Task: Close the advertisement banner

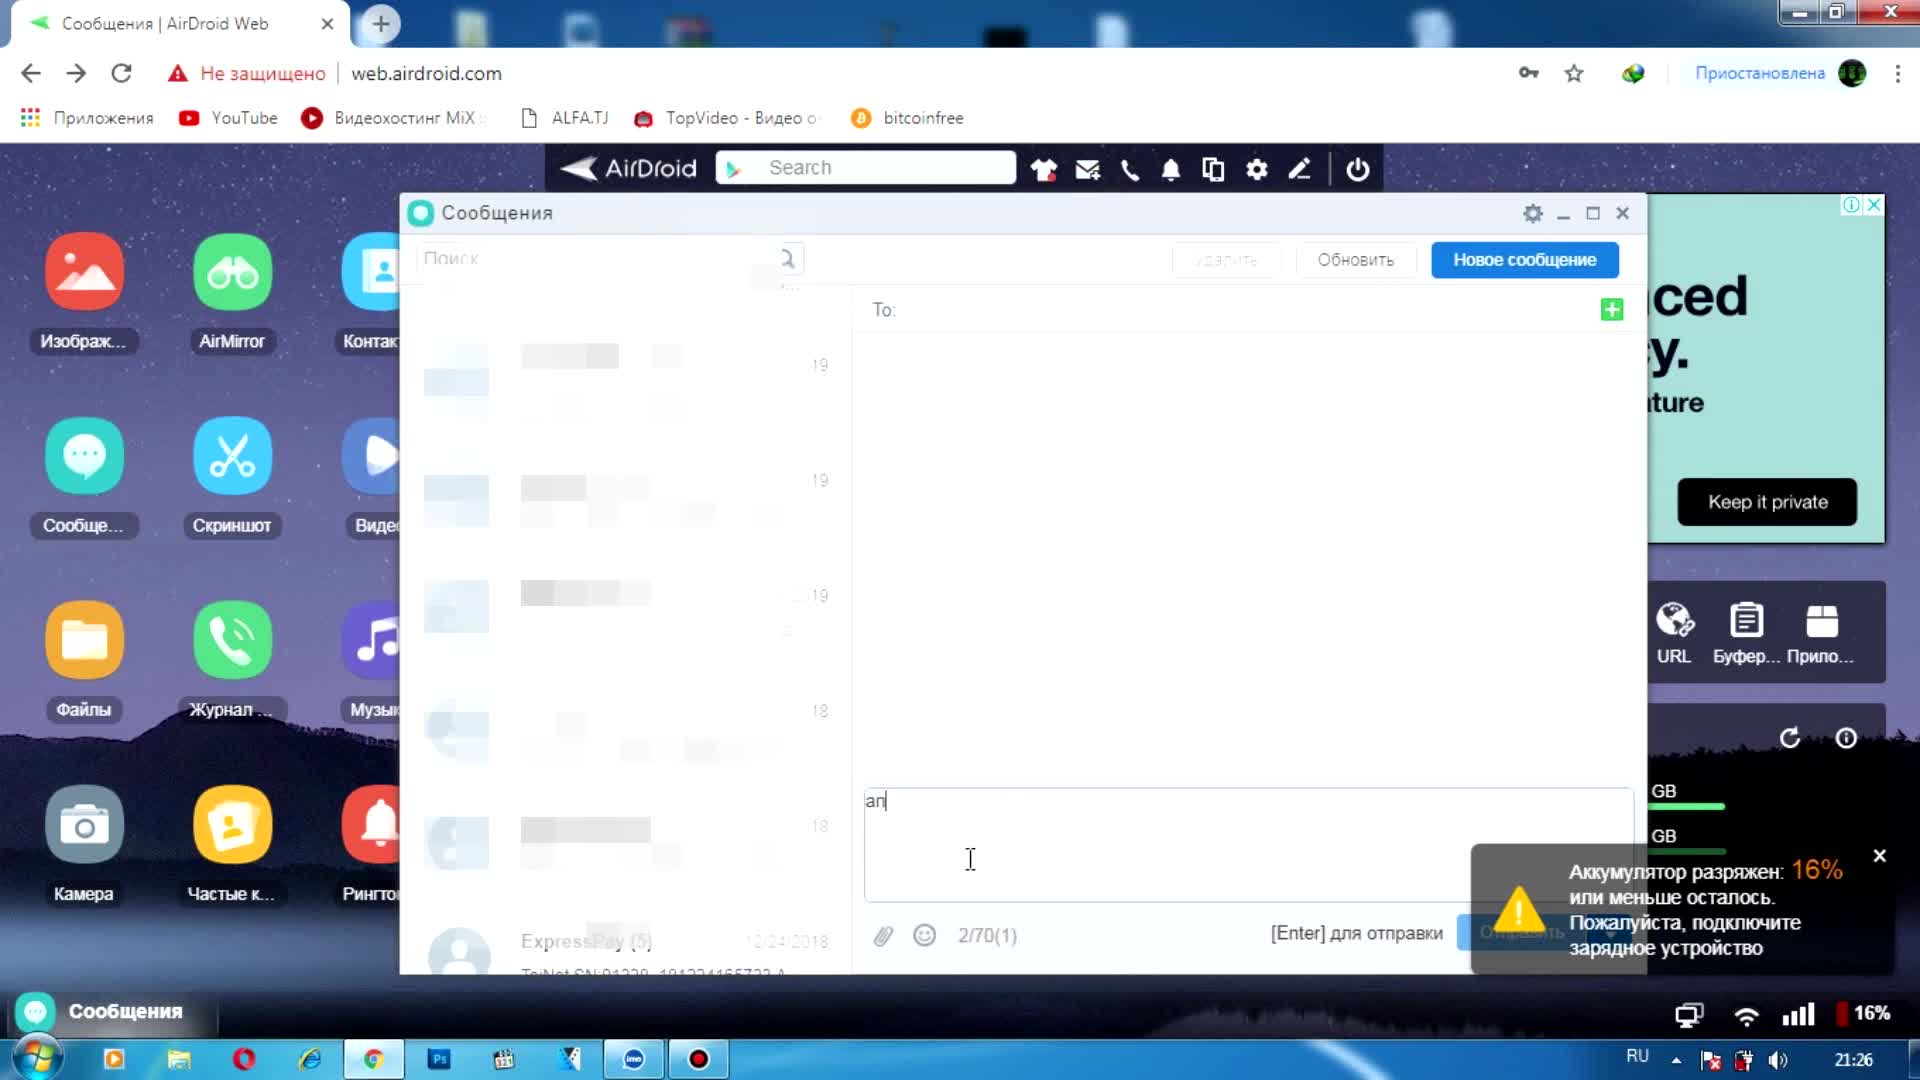Action: point(1874,205)
